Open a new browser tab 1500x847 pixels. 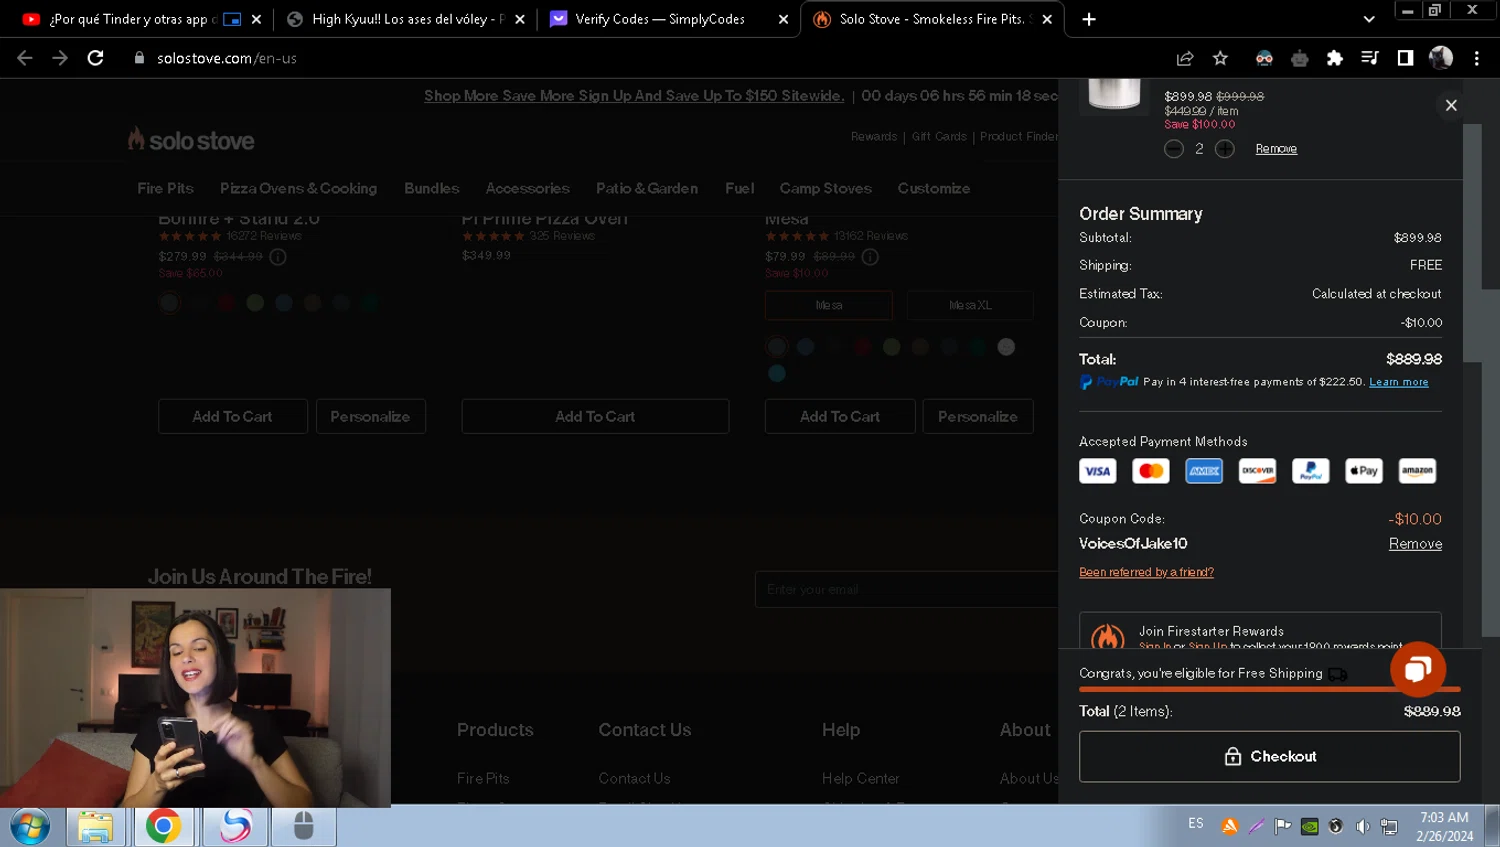1089,19
